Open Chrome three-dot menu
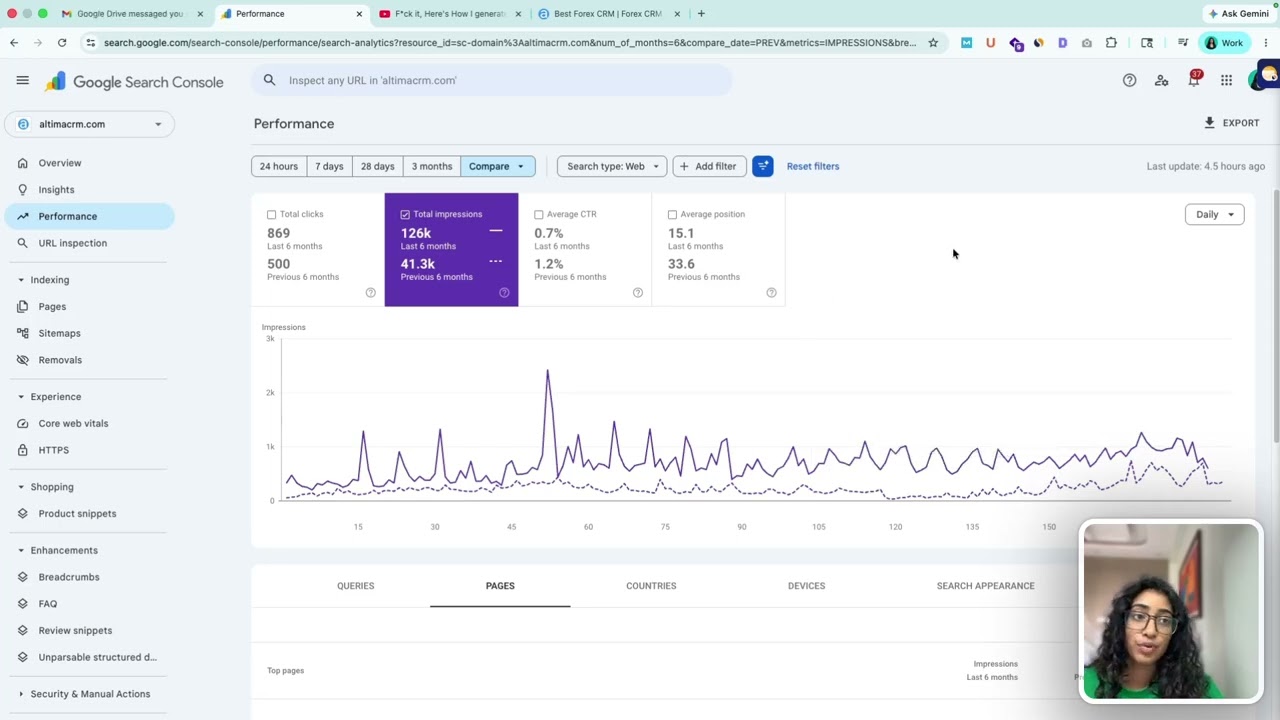 pos(1265,43)
